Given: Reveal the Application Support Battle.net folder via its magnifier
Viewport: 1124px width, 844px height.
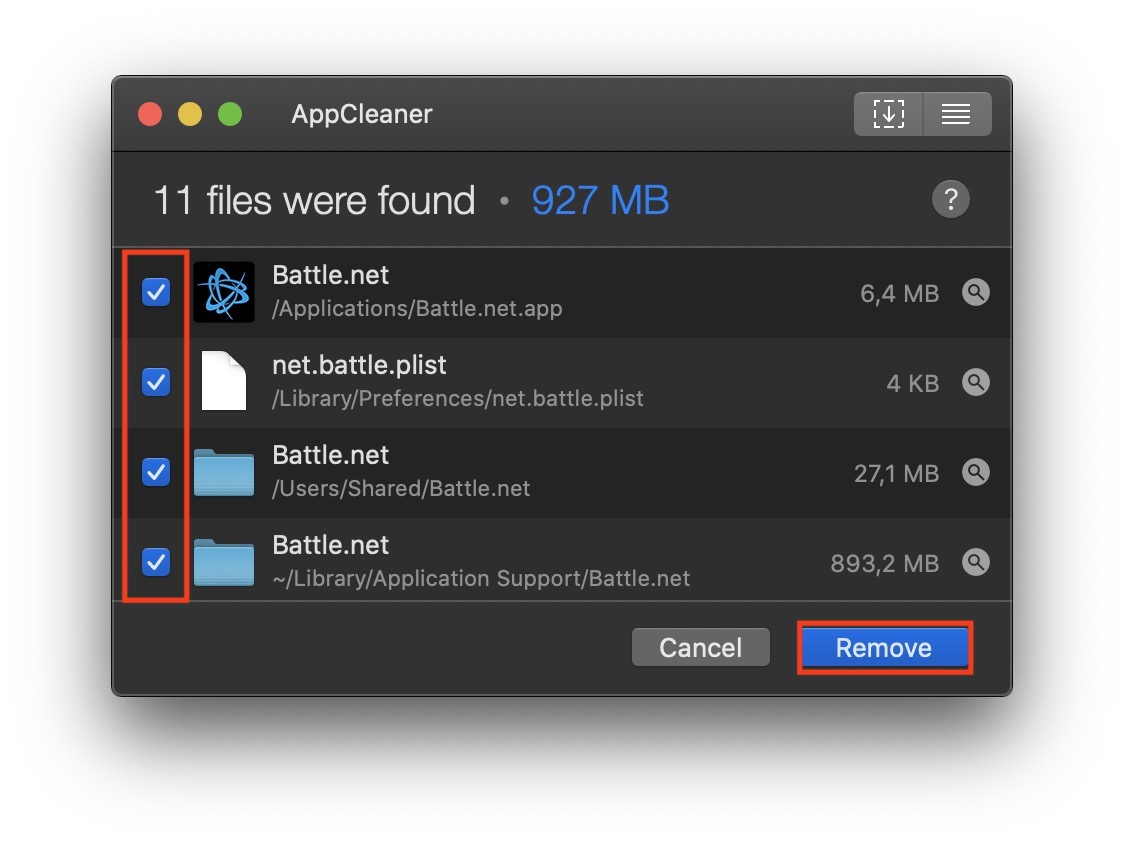Looking at the screenshot, I should pyautogui.click(x=976, y=562).
